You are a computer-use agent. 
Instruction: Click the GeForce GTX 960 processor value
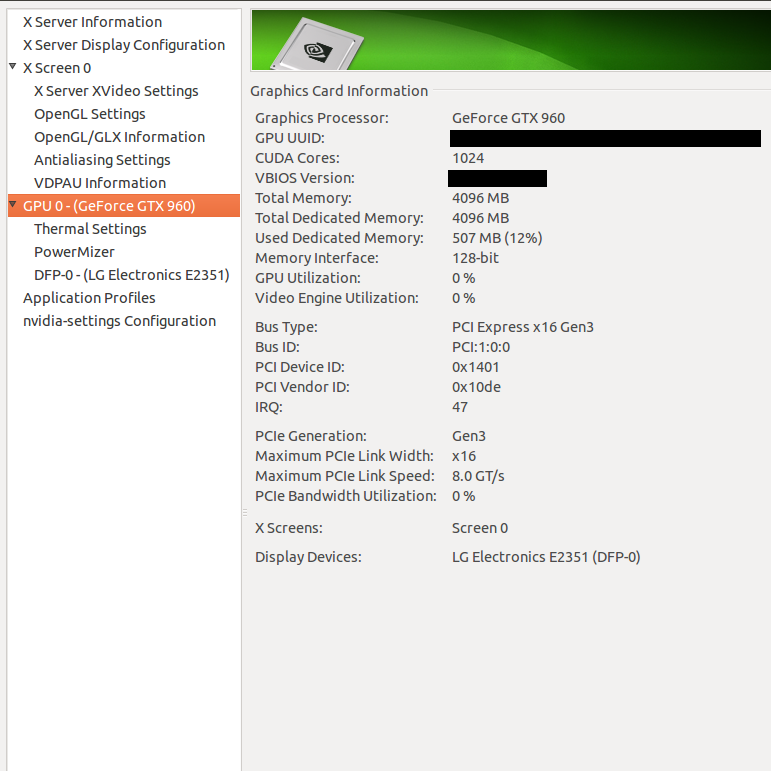(508, 118)
